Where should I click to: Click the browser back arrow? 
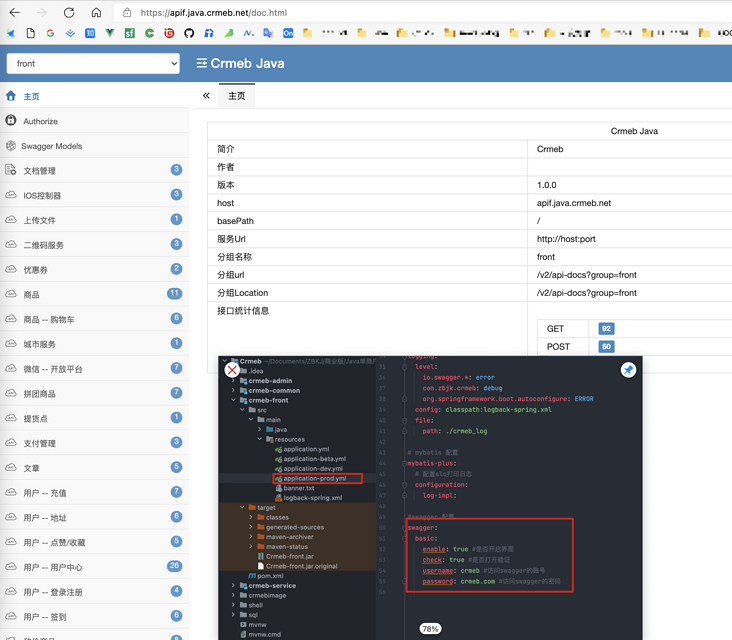click(x=14, y=13)
